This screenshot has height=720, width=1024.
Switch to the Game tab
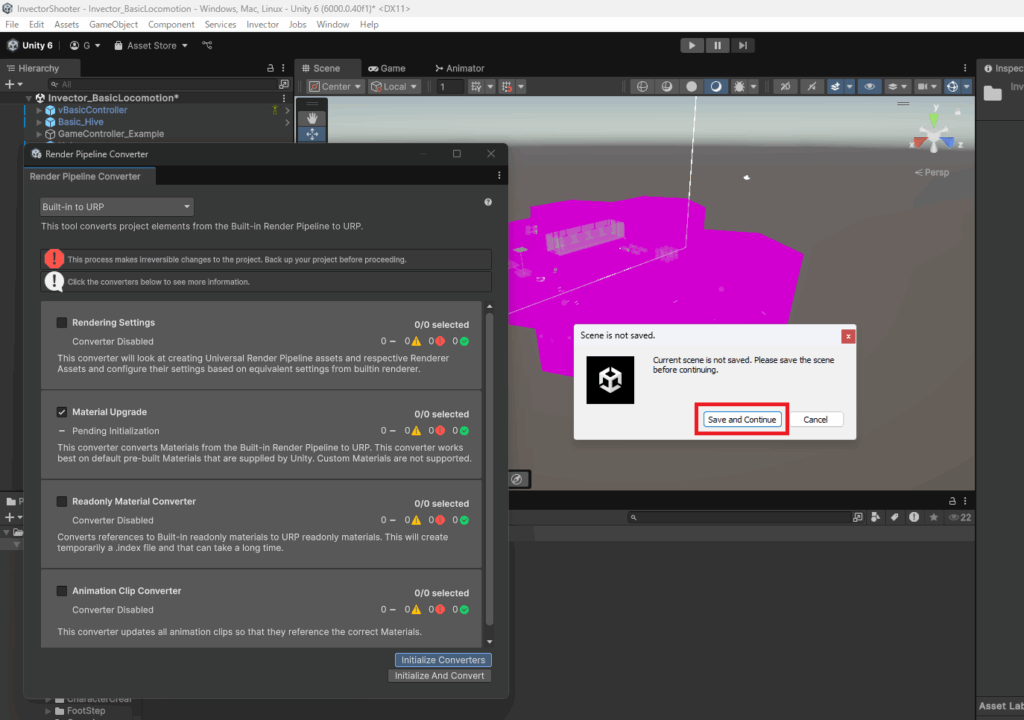pos(387,68)
